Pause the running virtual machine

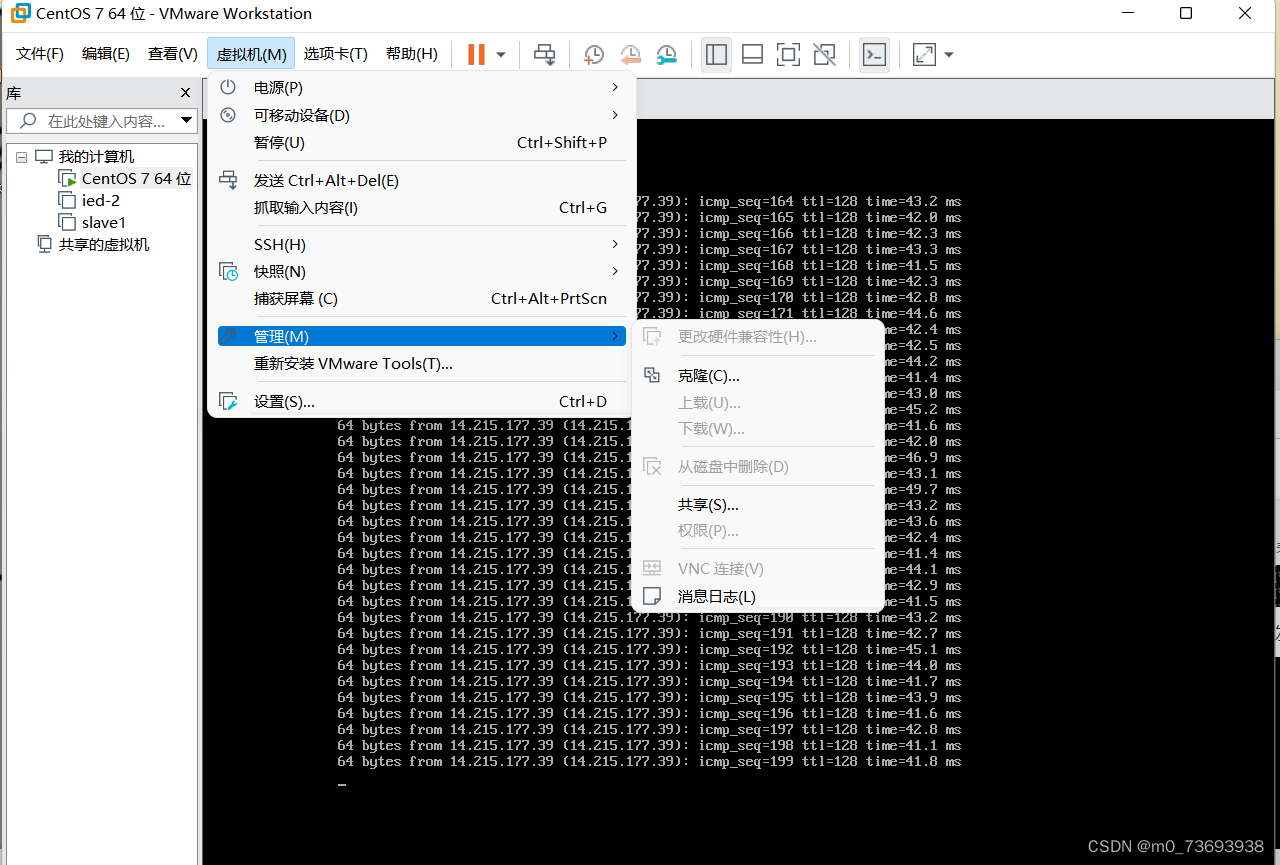coord(477,54)
